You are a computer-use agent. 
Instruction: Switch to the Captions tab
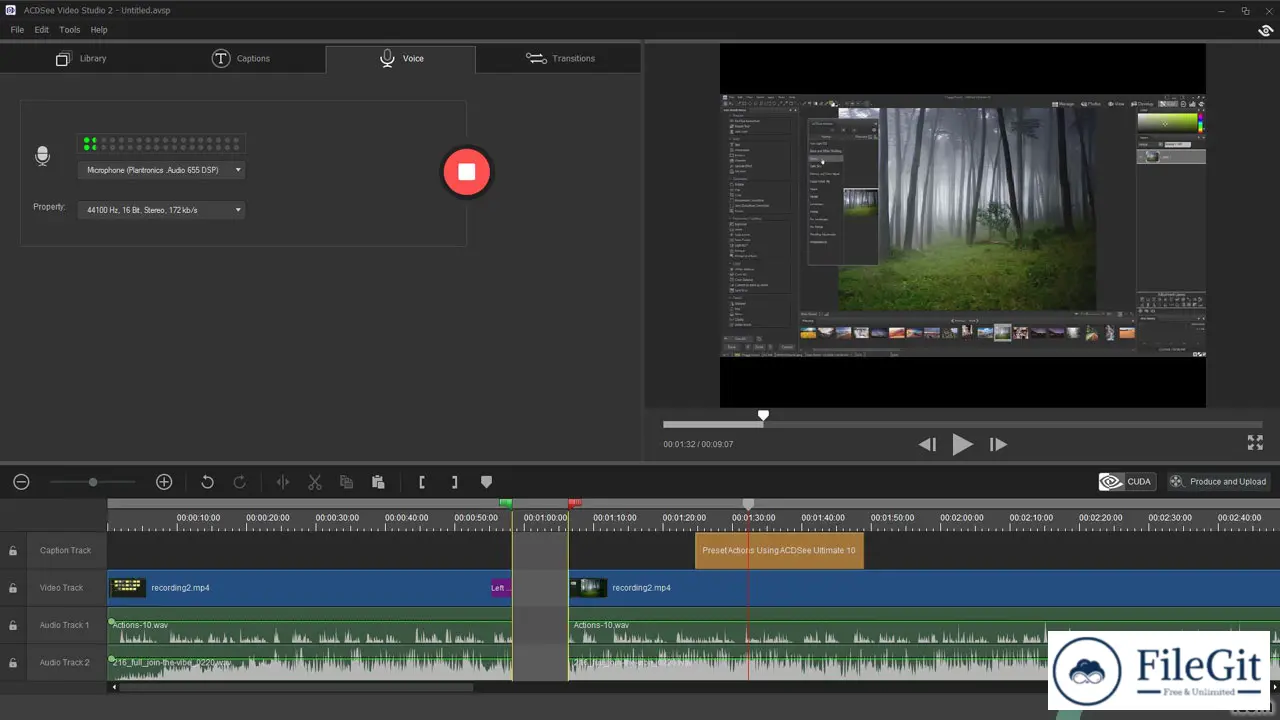tap(241, 59)
